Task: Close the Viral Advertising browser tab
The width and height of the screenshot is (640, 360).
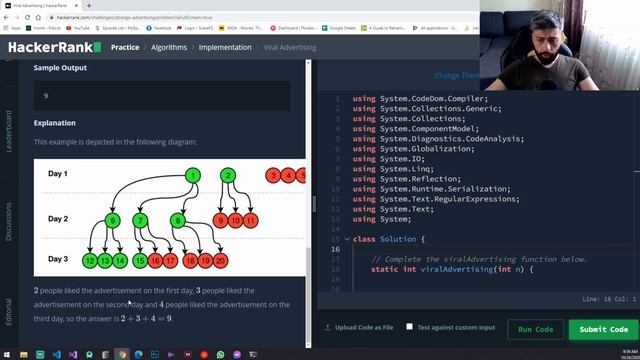Action: point(76,6)
